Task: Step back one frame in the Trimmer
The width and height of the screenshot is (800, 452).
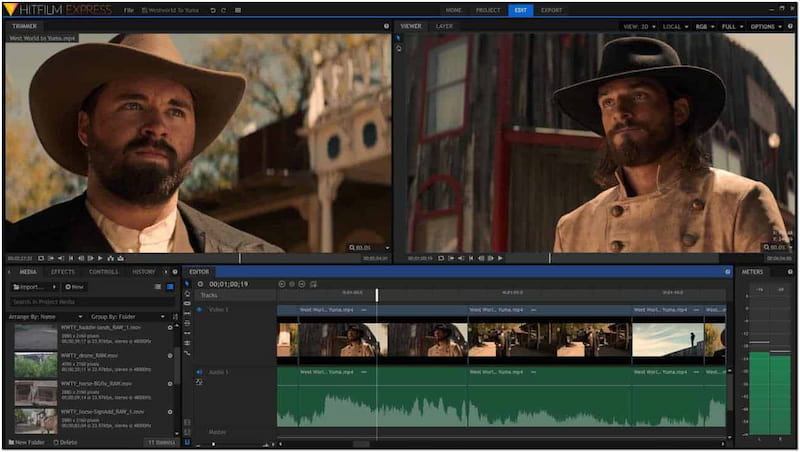Action: pos(81,259)
